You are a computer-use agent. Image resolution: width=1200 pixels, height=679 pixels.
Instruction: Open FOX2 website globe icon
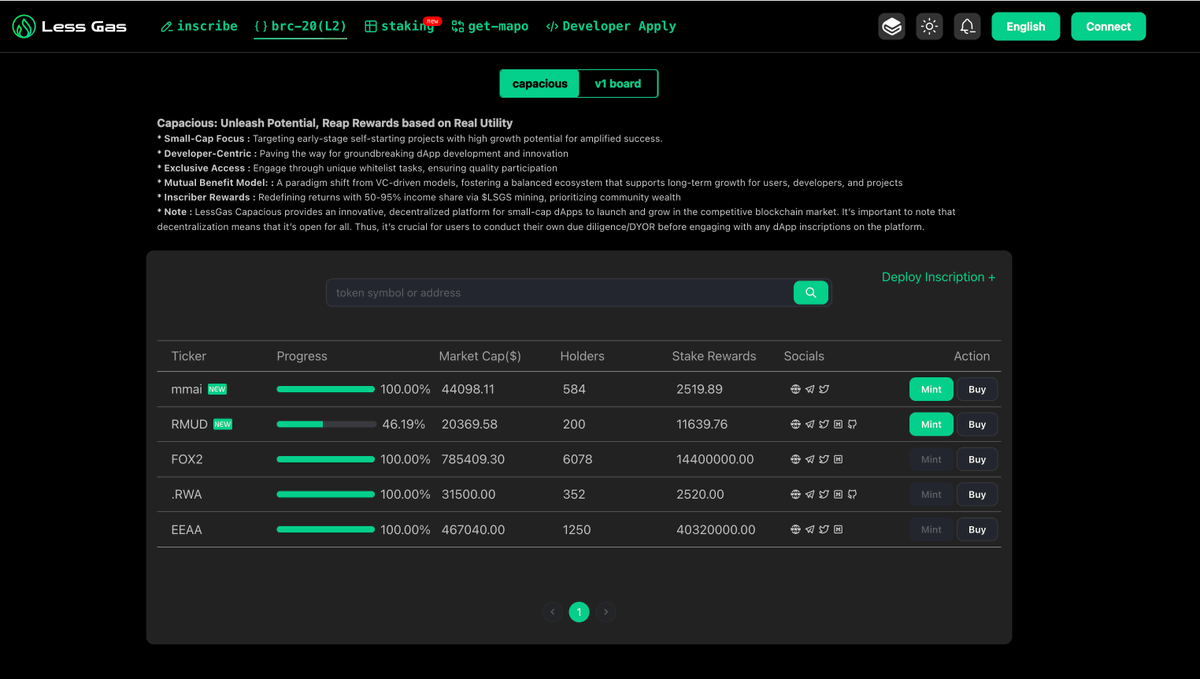point(796,459)
